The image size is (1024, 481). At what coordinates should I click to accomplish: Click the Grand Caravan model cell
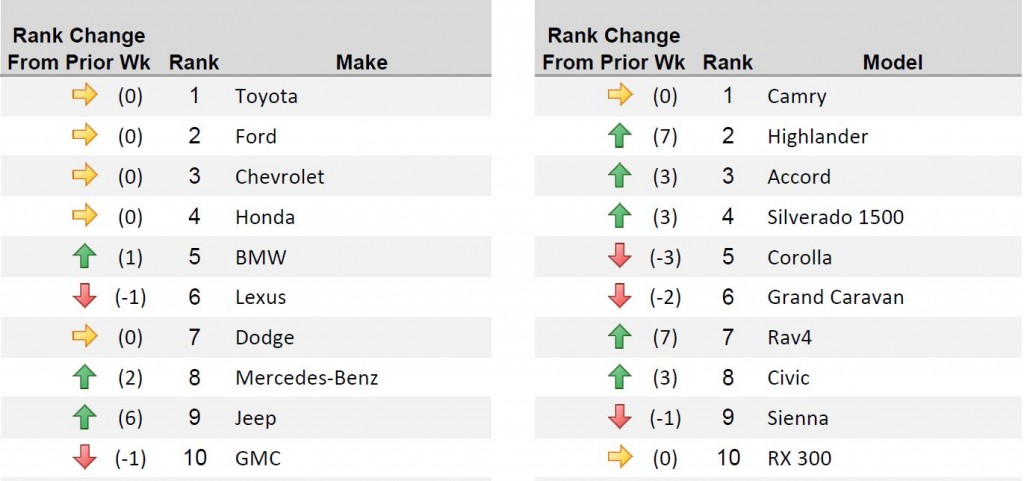click(835, 297)
